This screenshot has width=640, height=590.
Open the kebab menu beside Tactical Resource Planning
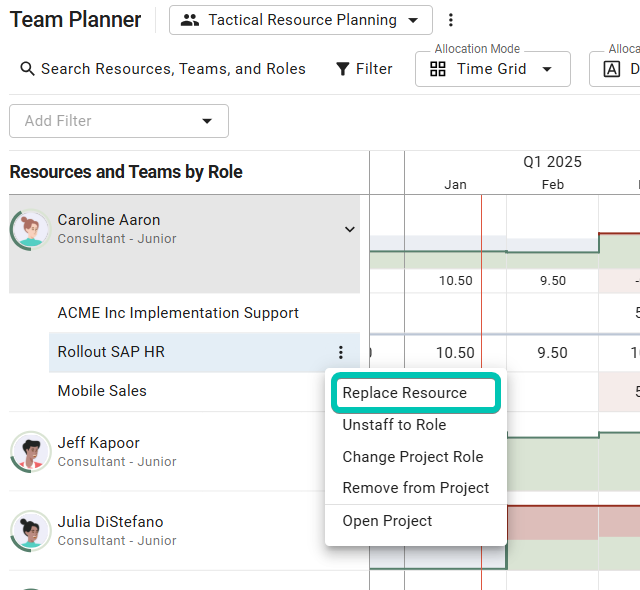click(450, 20)
